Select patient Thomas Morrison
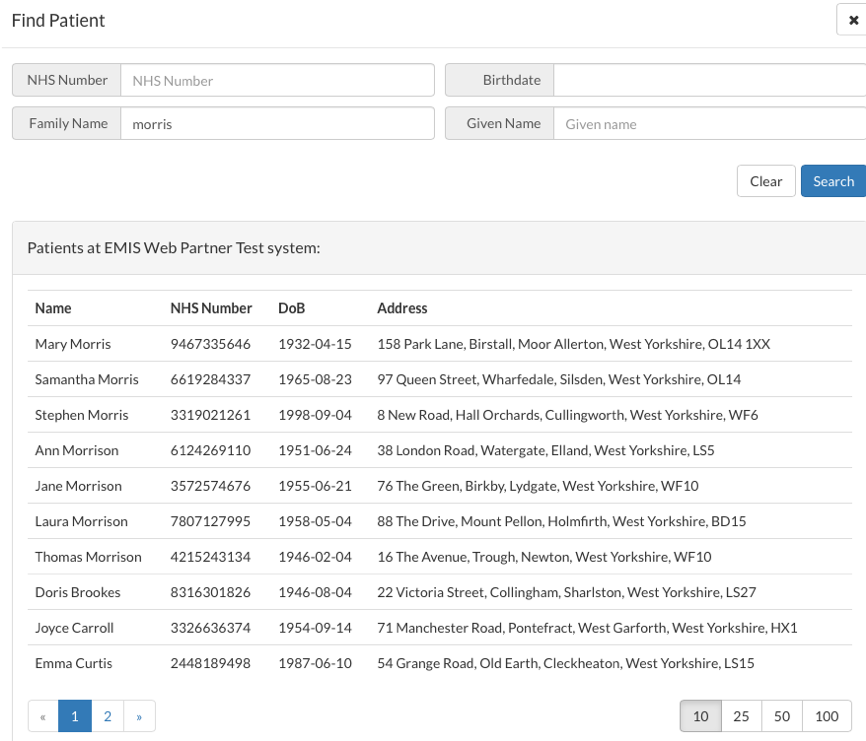The height and width of the screenshot is (741, 866). coord(88,557)
